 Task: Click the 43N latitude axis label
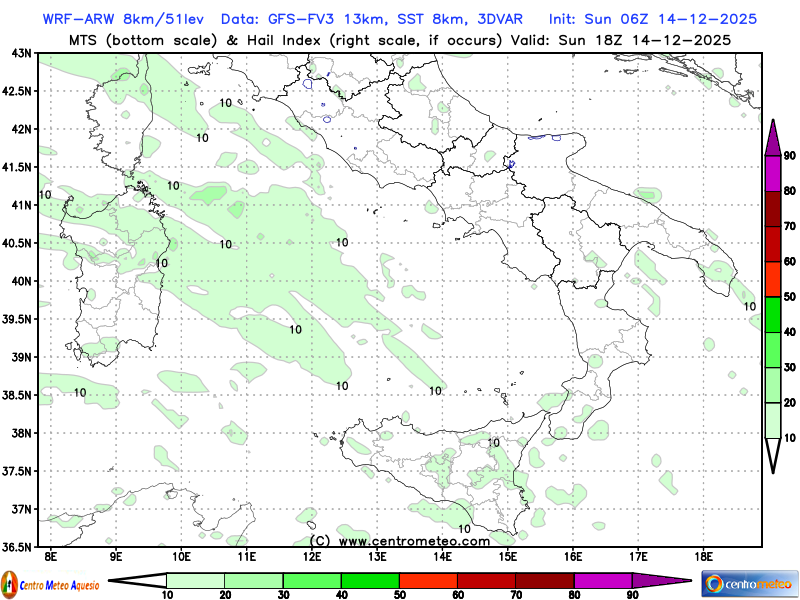(x=19, y=53)
